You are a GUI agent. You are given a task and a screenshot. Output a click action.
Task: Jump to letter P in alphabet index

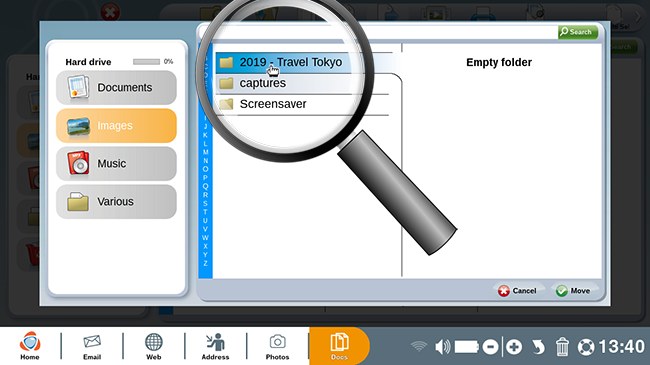click(x=205, y=178)
